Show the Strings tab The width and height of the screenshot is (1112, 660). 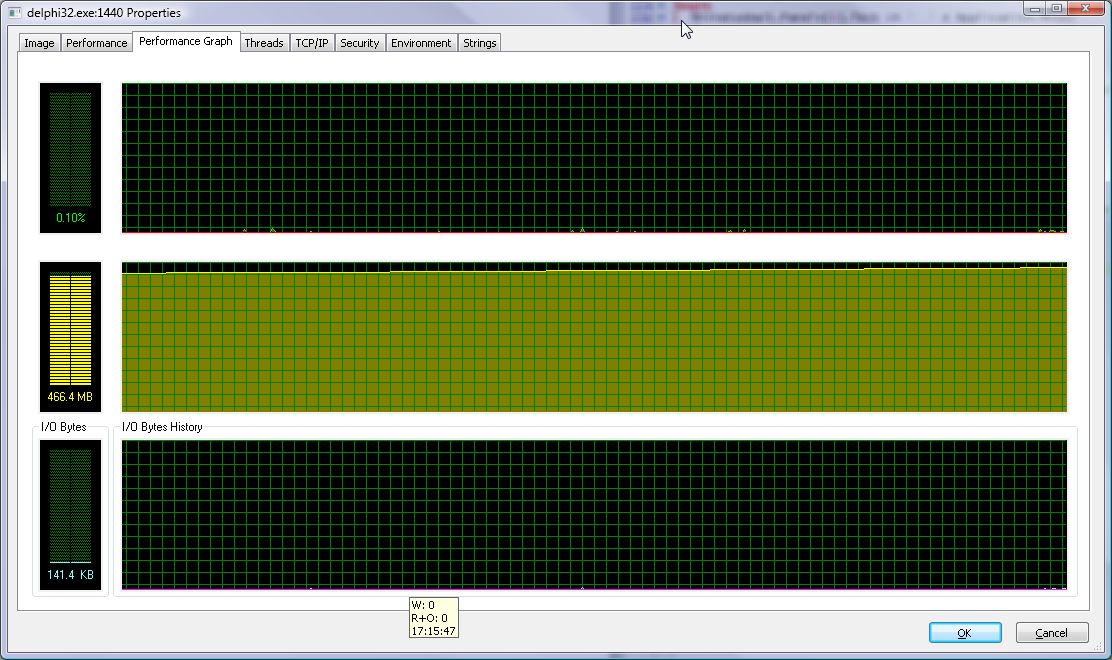pos(480,43)
